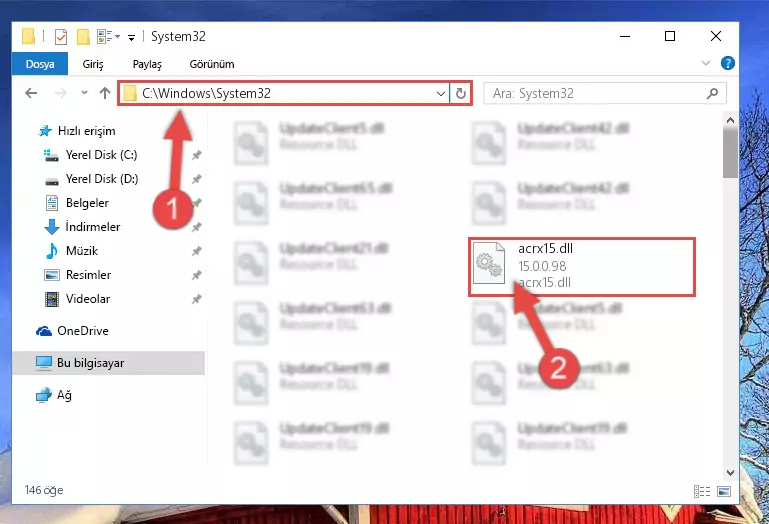Open the Customize Quick Access Toolbar arrow
The height and width of the screenshot is (524, 769).
tap(131, 37)
